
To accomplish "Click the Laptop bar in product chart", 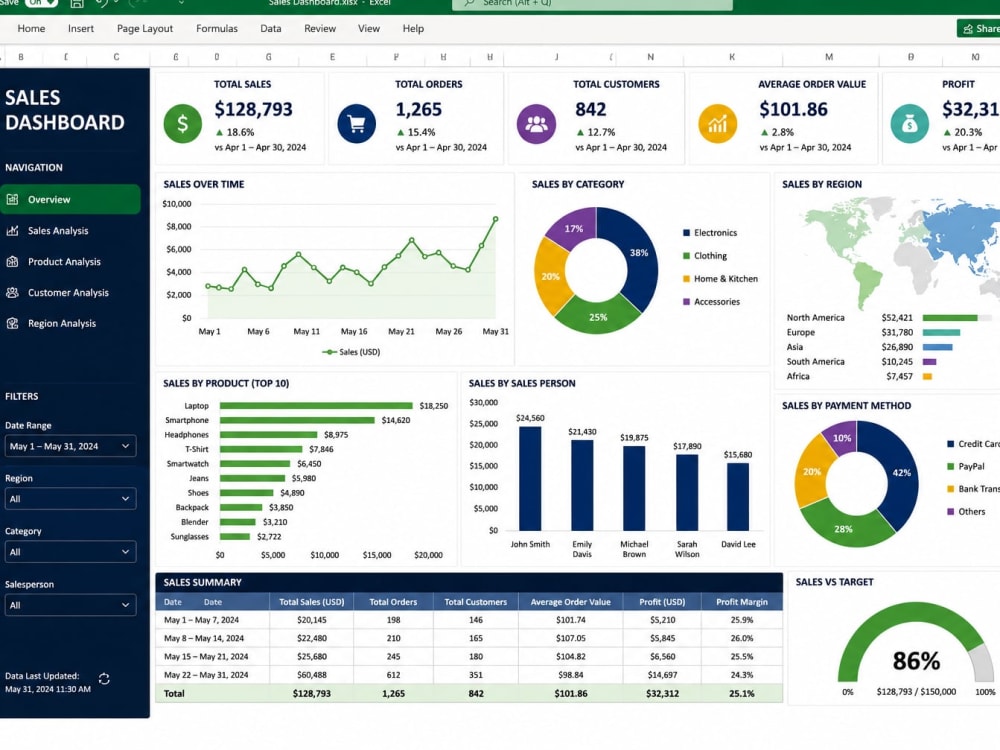I will click(316, 406).
